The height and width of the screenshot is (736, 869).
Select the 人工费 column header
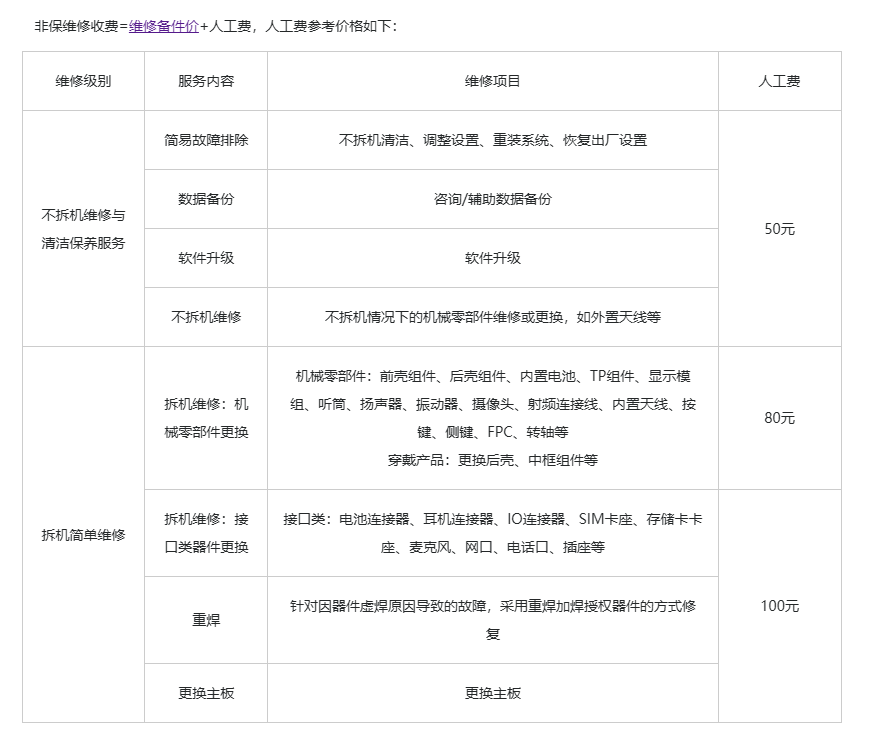tap(778, 82)
